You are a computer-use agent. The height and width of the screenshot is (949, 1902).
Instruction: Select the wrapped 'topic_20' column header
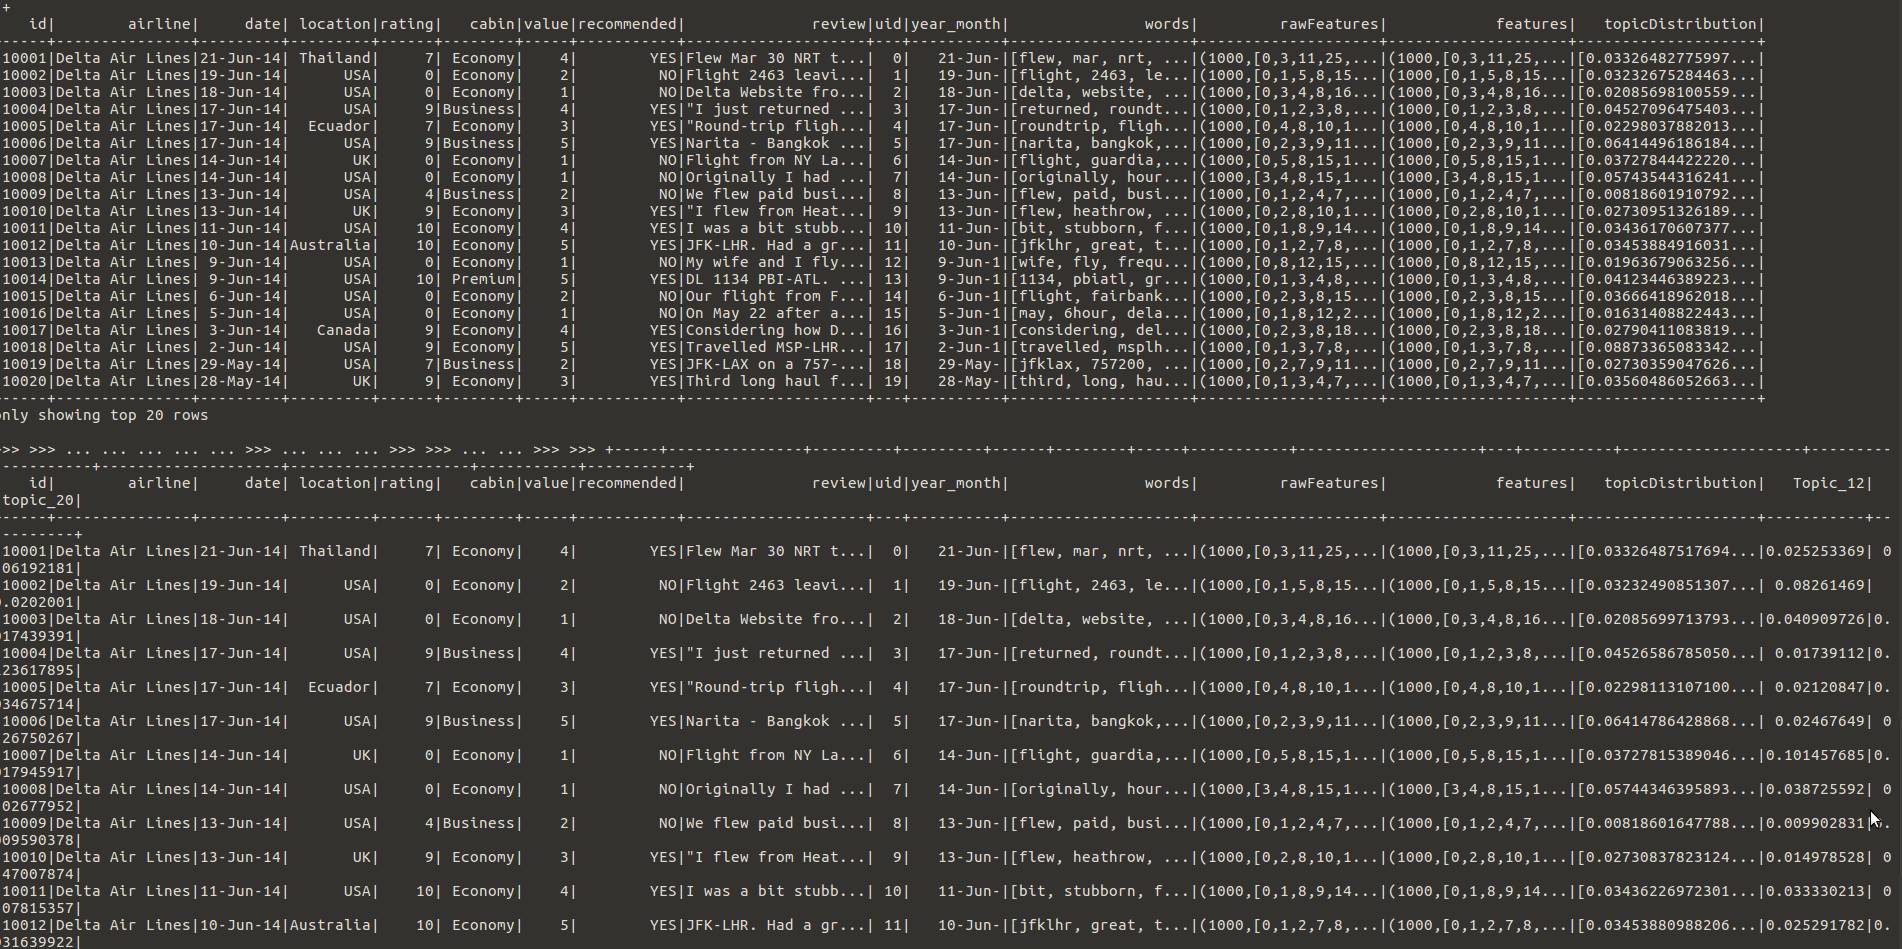pos(39,500)
